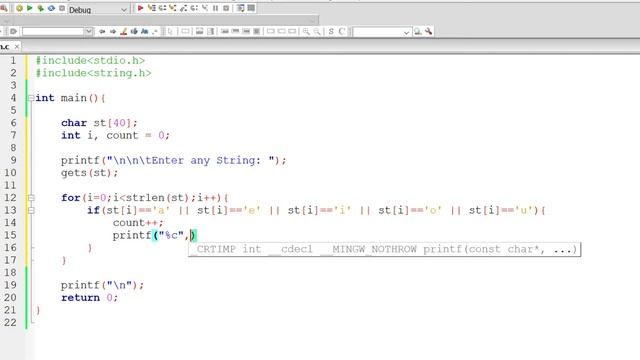The height and width of the screenshot is (360, 640).
Task: Click the find icon at toolbar's left edge
Action: point(3,8)
